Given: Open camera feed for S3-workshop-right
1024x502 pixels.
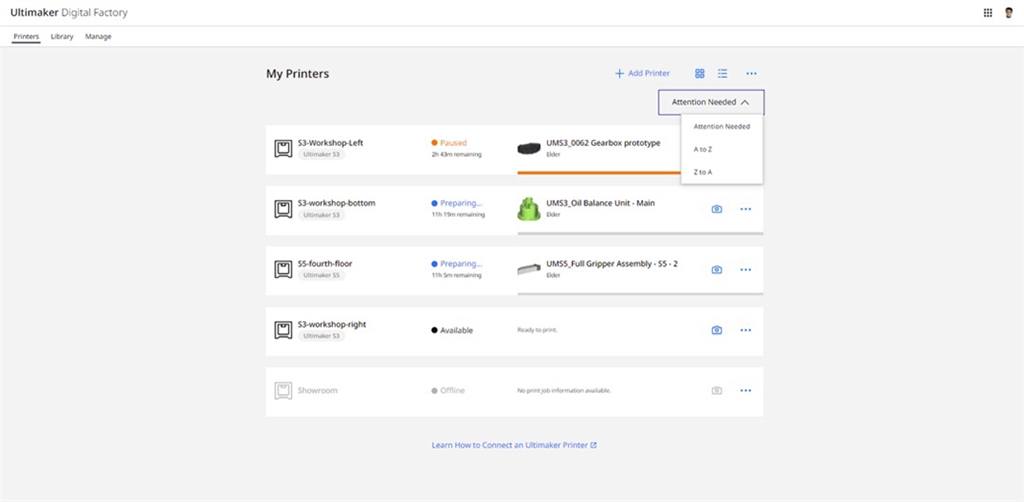Looking at the screenshot, I should pyautogui.click(x=717, y=330).
